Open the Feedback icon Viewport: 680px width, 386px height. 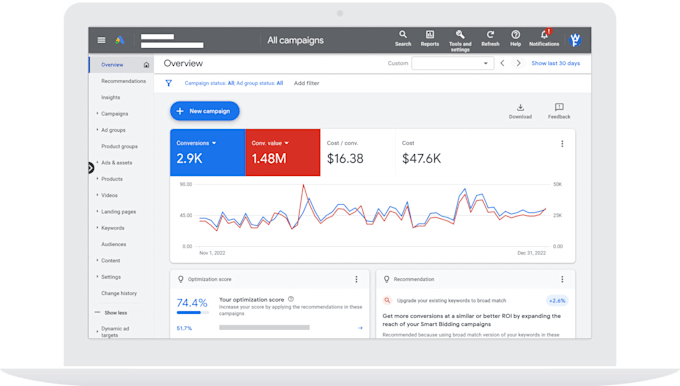point(559,111)
